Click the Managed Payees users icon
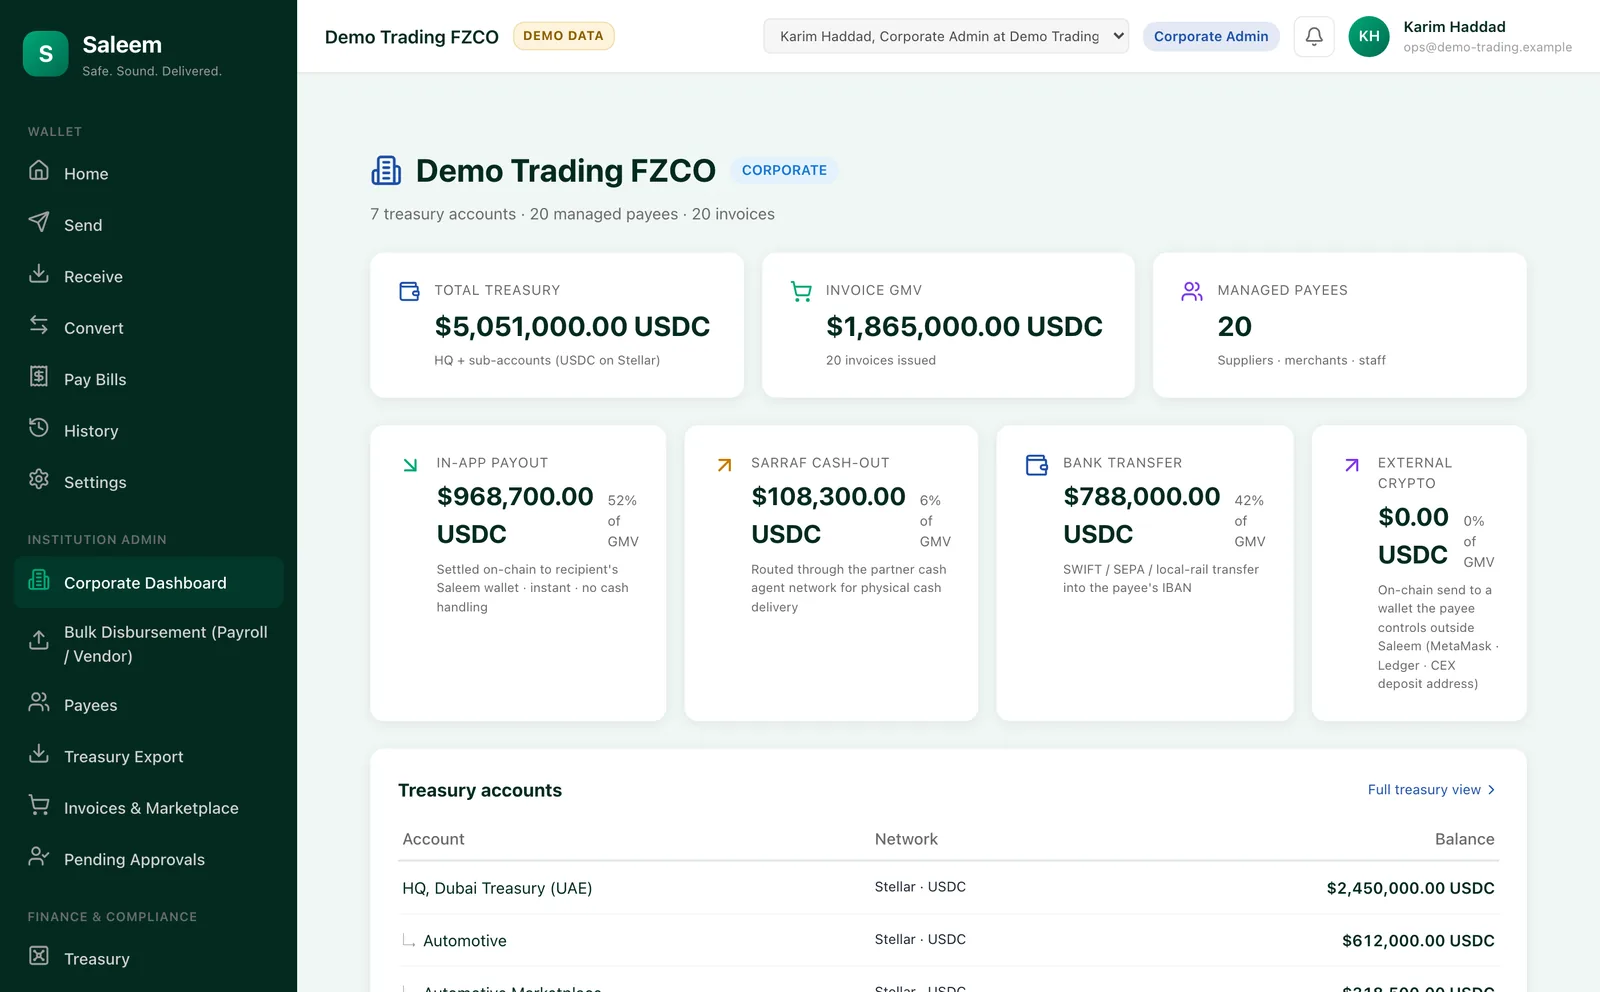The width and height of the screenshot is (1600, 992). 1192,291
